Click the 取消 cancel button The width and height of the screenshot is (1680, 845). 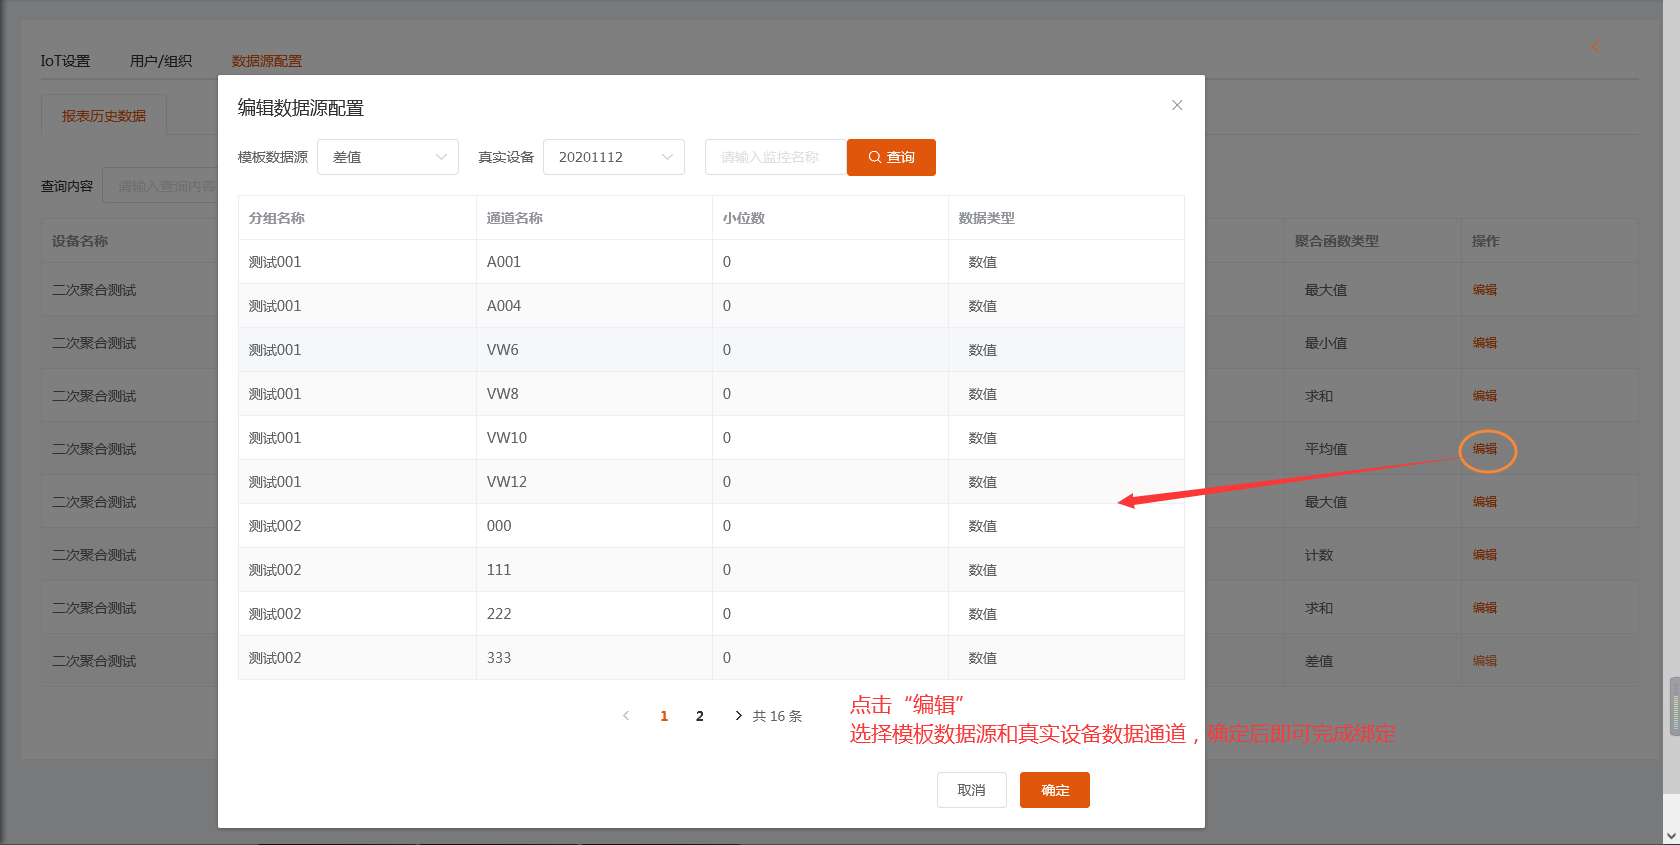[972, 790]
